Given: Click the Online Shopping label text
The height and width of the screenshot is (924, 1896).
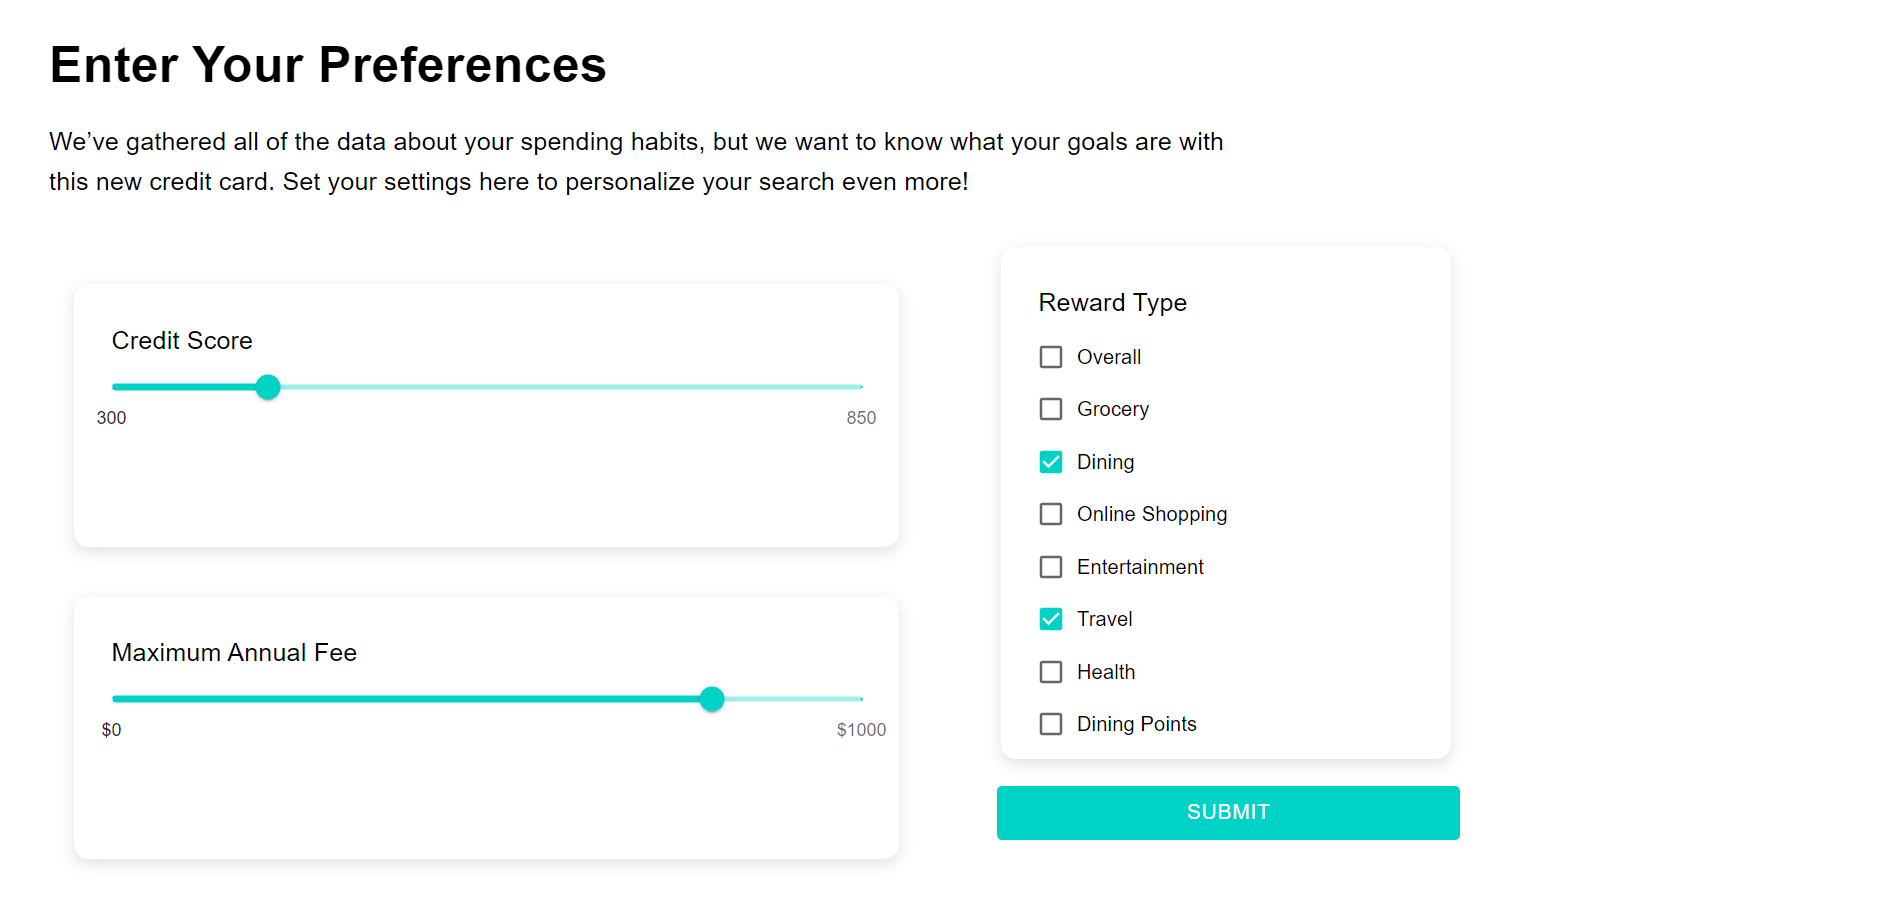Looking at the screenshot, I should (1151, 514).
